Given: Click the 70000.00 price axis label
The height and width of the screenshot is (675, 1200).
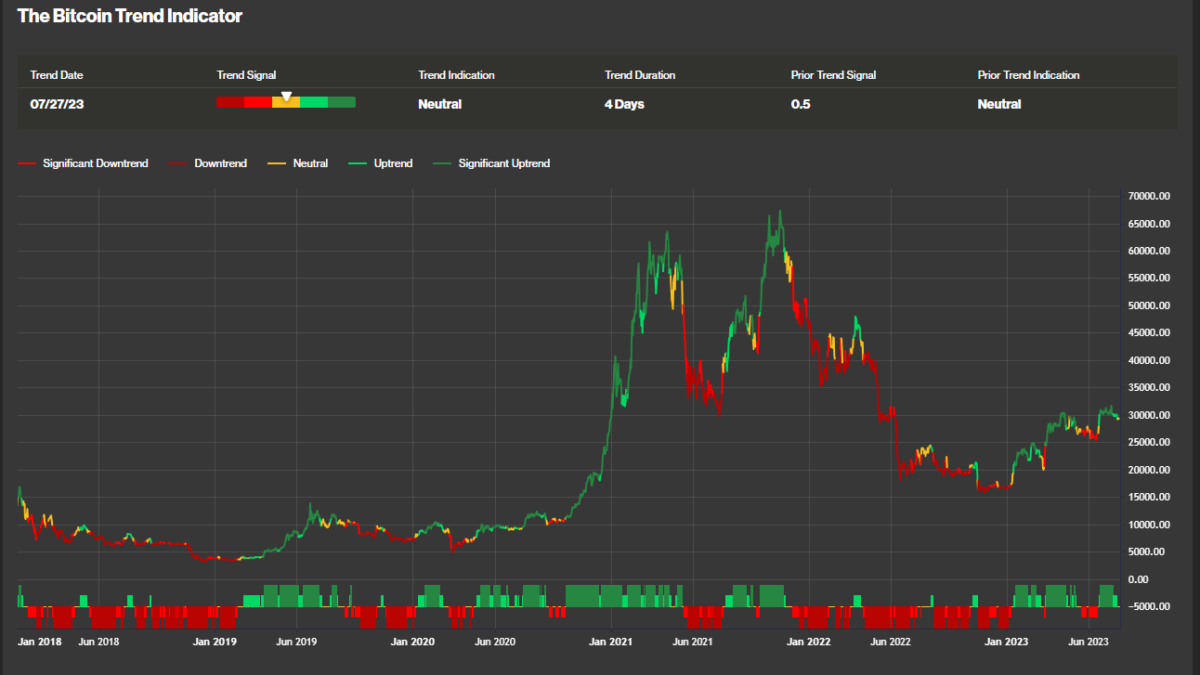Looking at the screenshot, I should (1147, 196).
